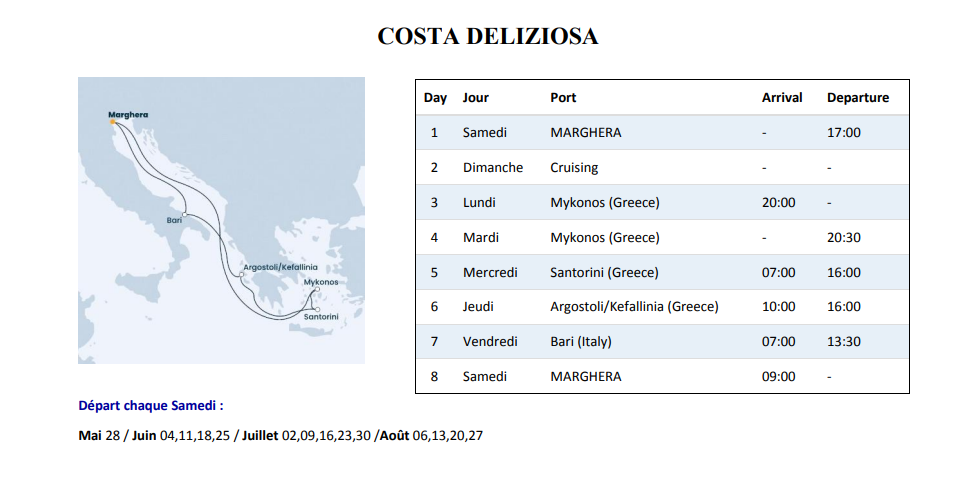Select Bari (Italy) port cell
977x498 pixels.
tap(581, 342)
